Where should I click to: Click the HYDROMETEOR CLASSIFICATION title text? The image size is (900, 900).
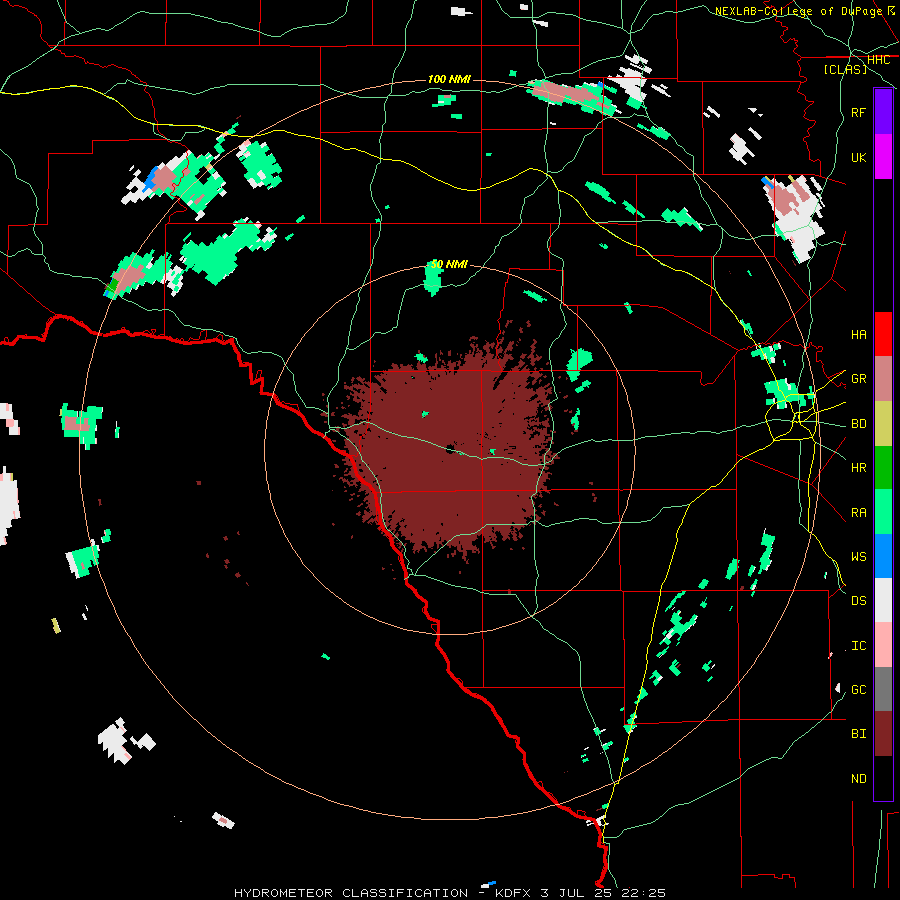tap(351, 893)
